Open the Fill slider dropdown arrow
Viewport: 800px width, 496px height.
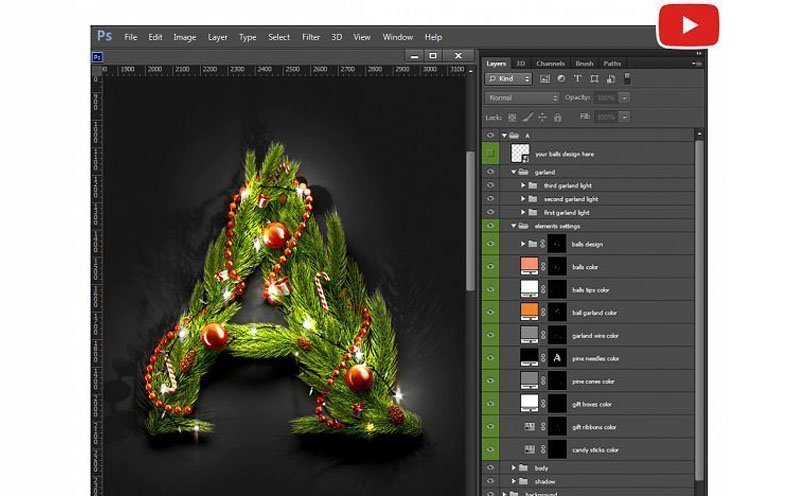tap(624, 117)
